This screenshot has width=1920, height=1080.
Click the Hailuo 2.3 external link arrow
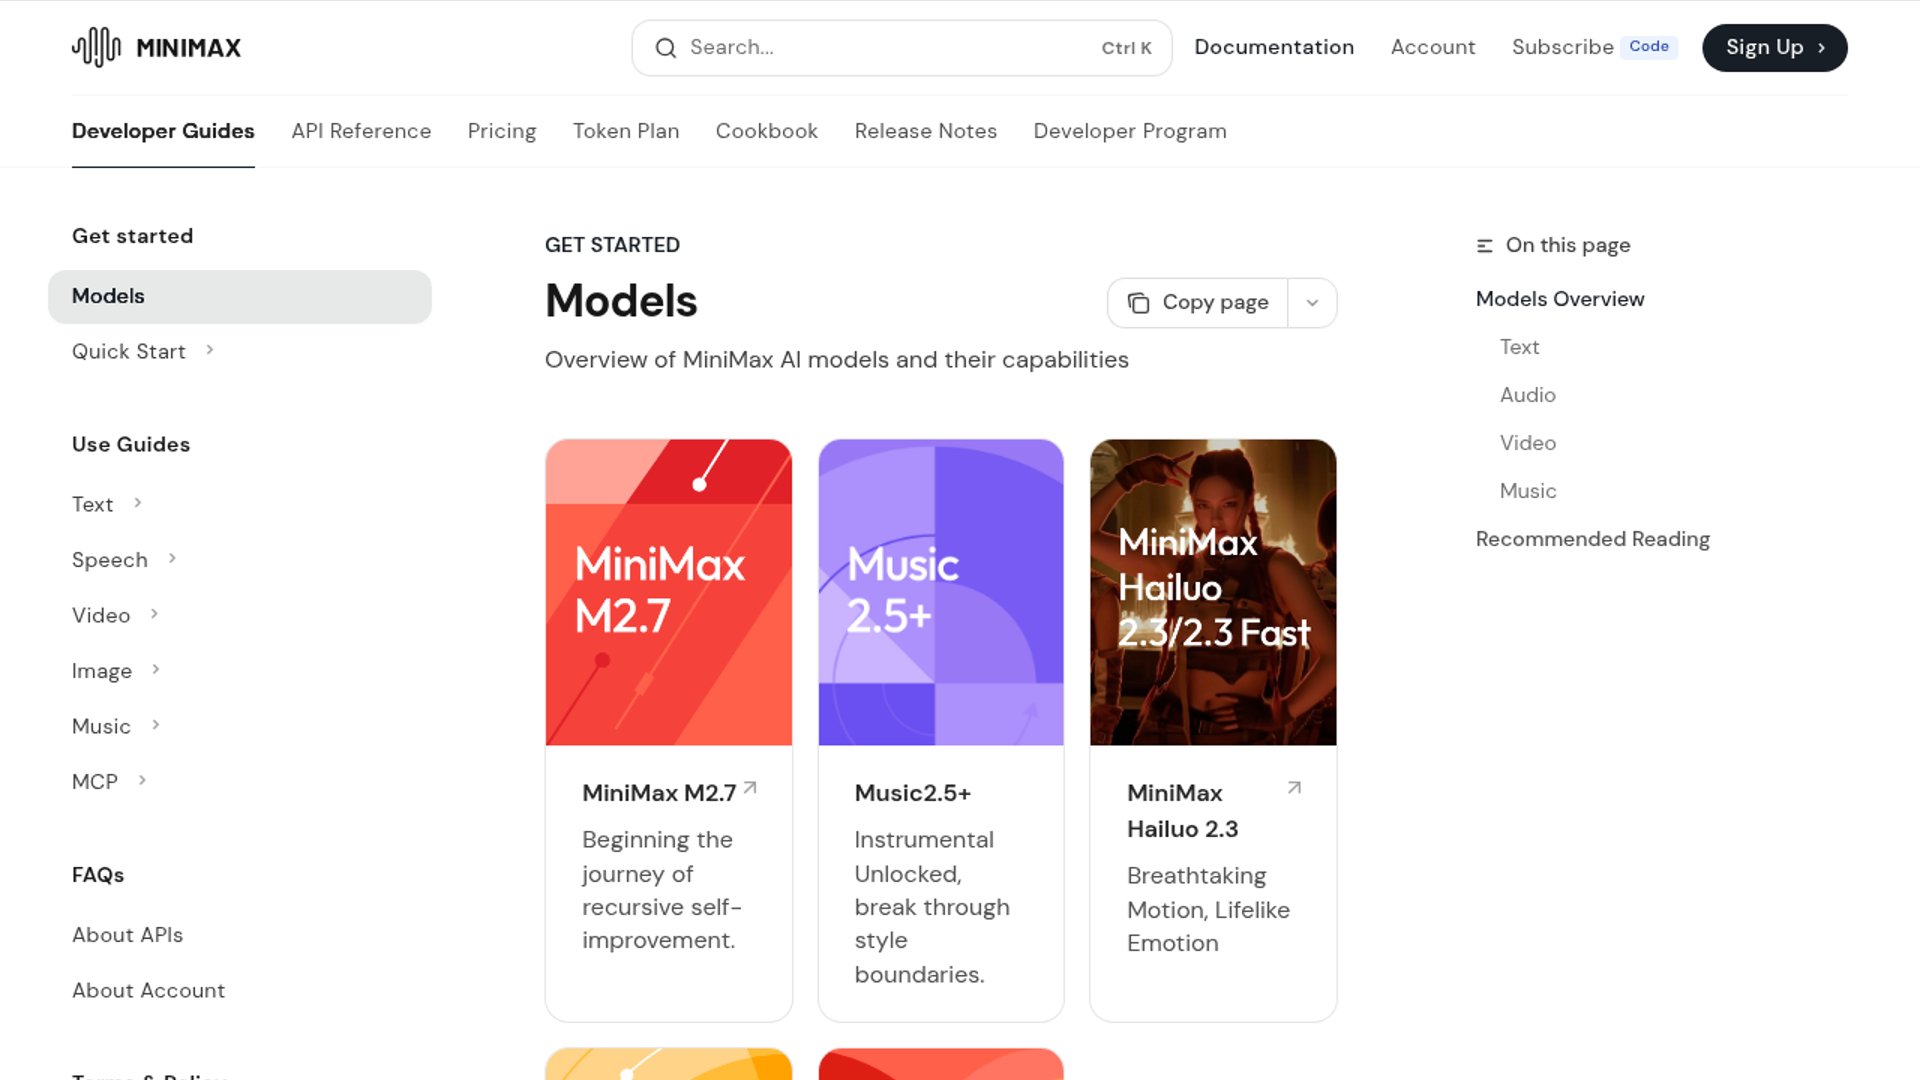[1294, 788]
